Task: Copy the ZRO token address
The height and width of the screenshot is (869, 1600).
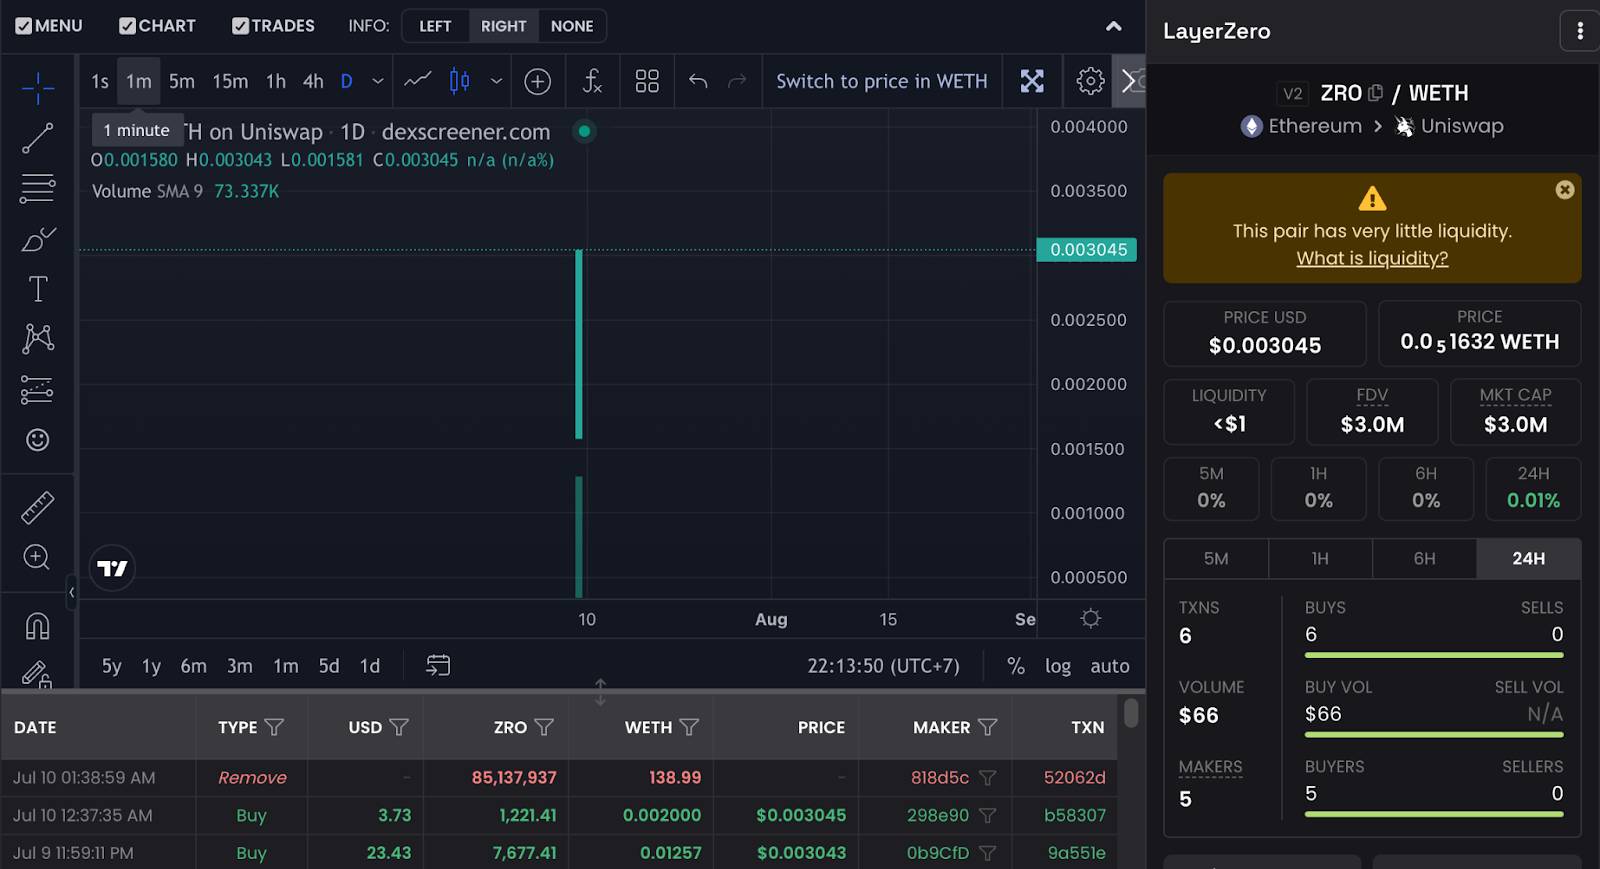Action: (x=1376, y=93)
